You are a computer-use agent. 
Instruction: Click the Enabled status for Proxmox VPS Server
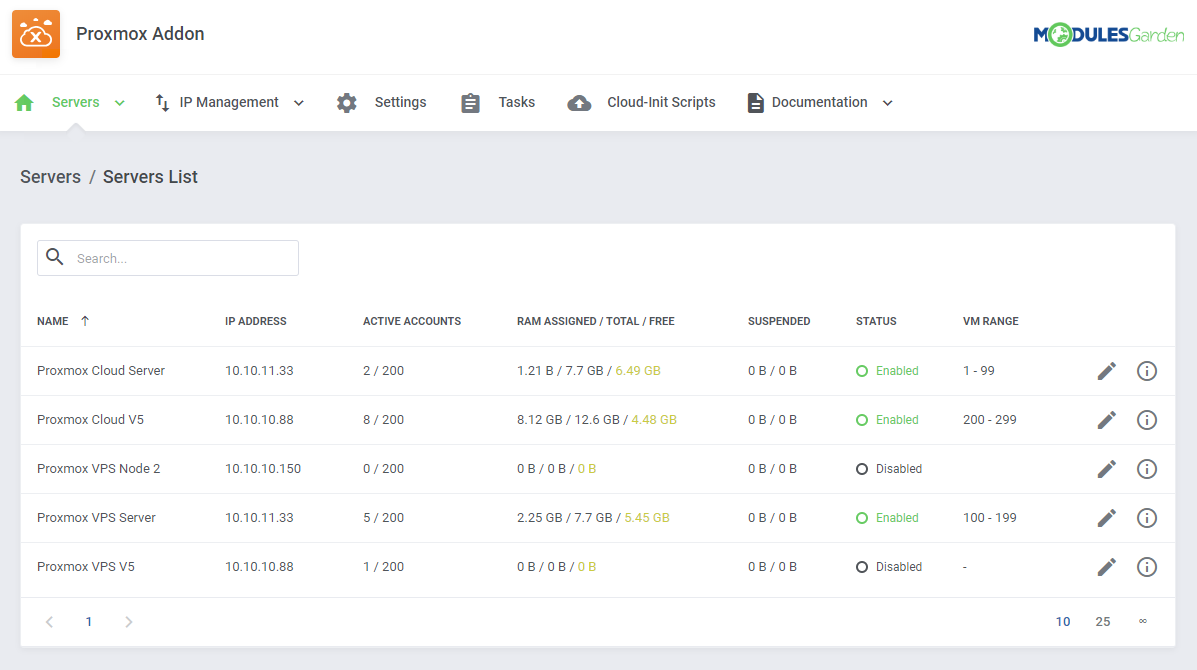coord(861,517)
